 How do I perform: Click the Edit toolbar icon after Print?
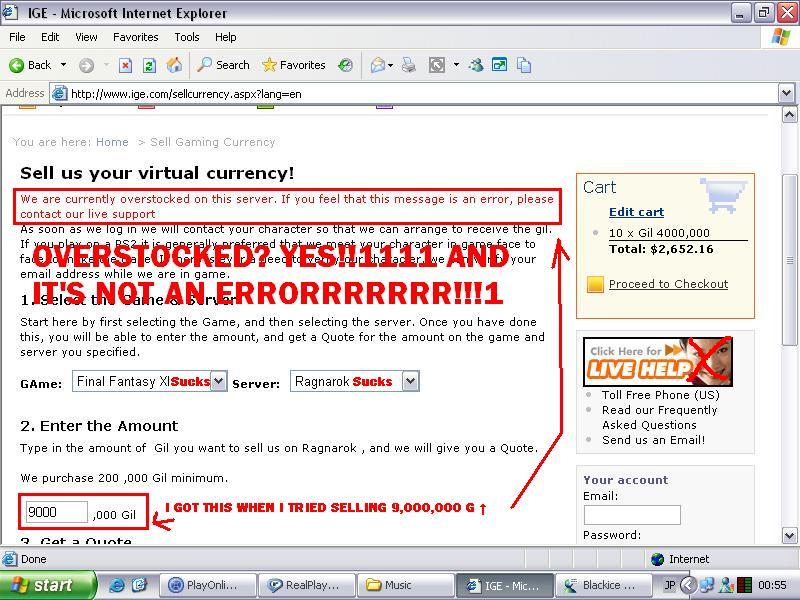click(437, 65)
